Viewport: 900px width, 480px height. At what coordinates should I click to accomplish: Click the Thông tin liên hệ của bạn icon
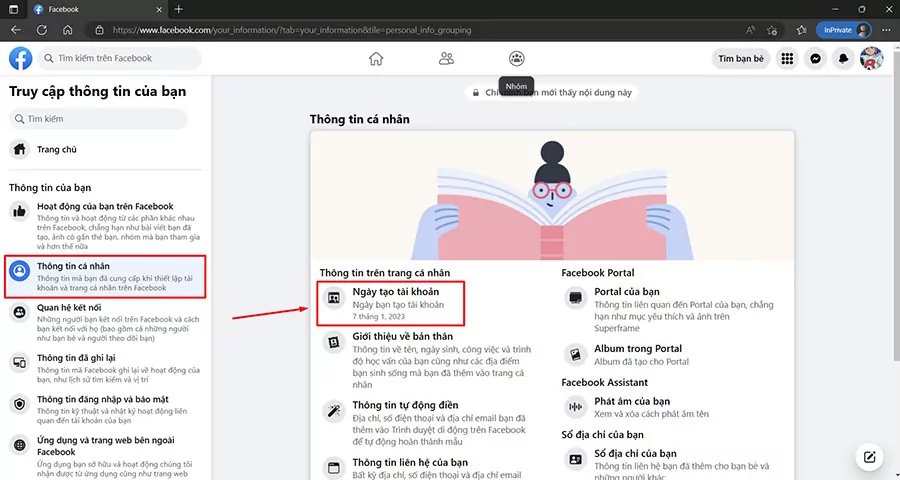[333, 468]
